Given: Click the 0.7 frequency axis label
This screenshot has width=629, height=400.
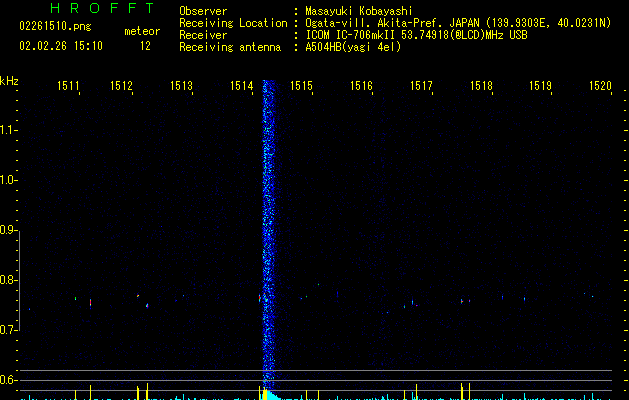Looking at the screenshot, I should click(x=8, y=330).
